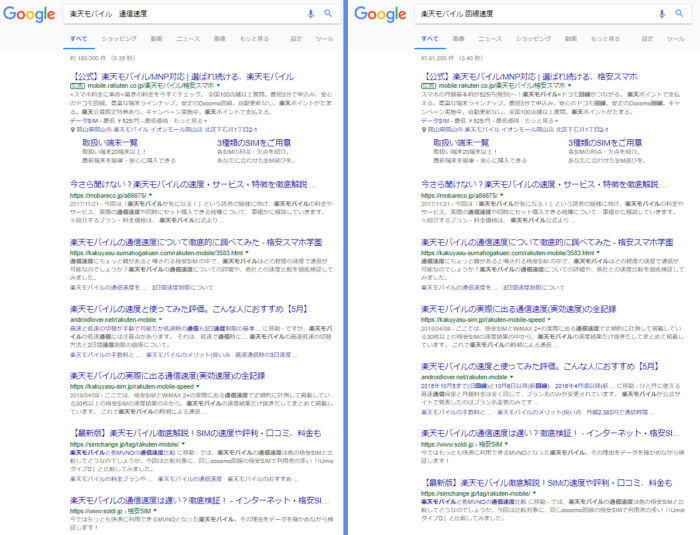Expand arrow beside www.soldi.jp URL on 回線速度 page

(506, 444)
